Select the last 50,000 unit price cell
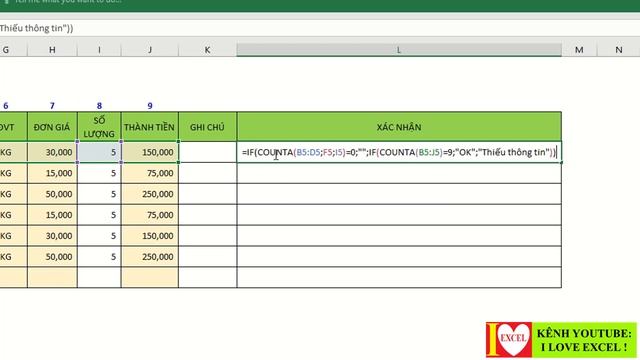 52,257
